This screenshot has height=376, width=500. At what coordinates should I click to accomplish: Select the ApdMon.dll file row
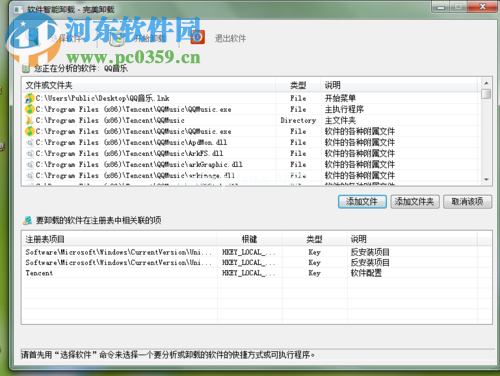(x=252, y=142)
